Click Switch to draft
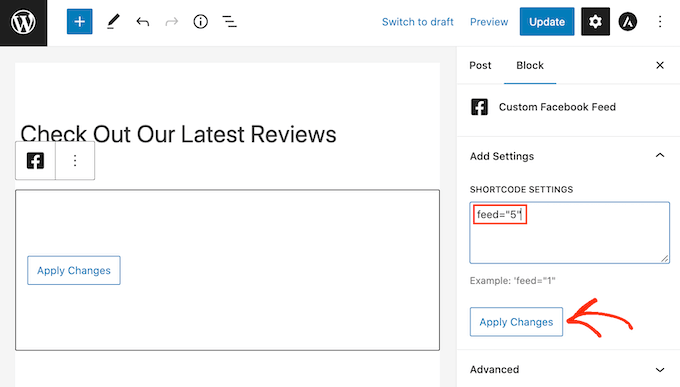Screen dimensions: 680x387 [418, 22]
